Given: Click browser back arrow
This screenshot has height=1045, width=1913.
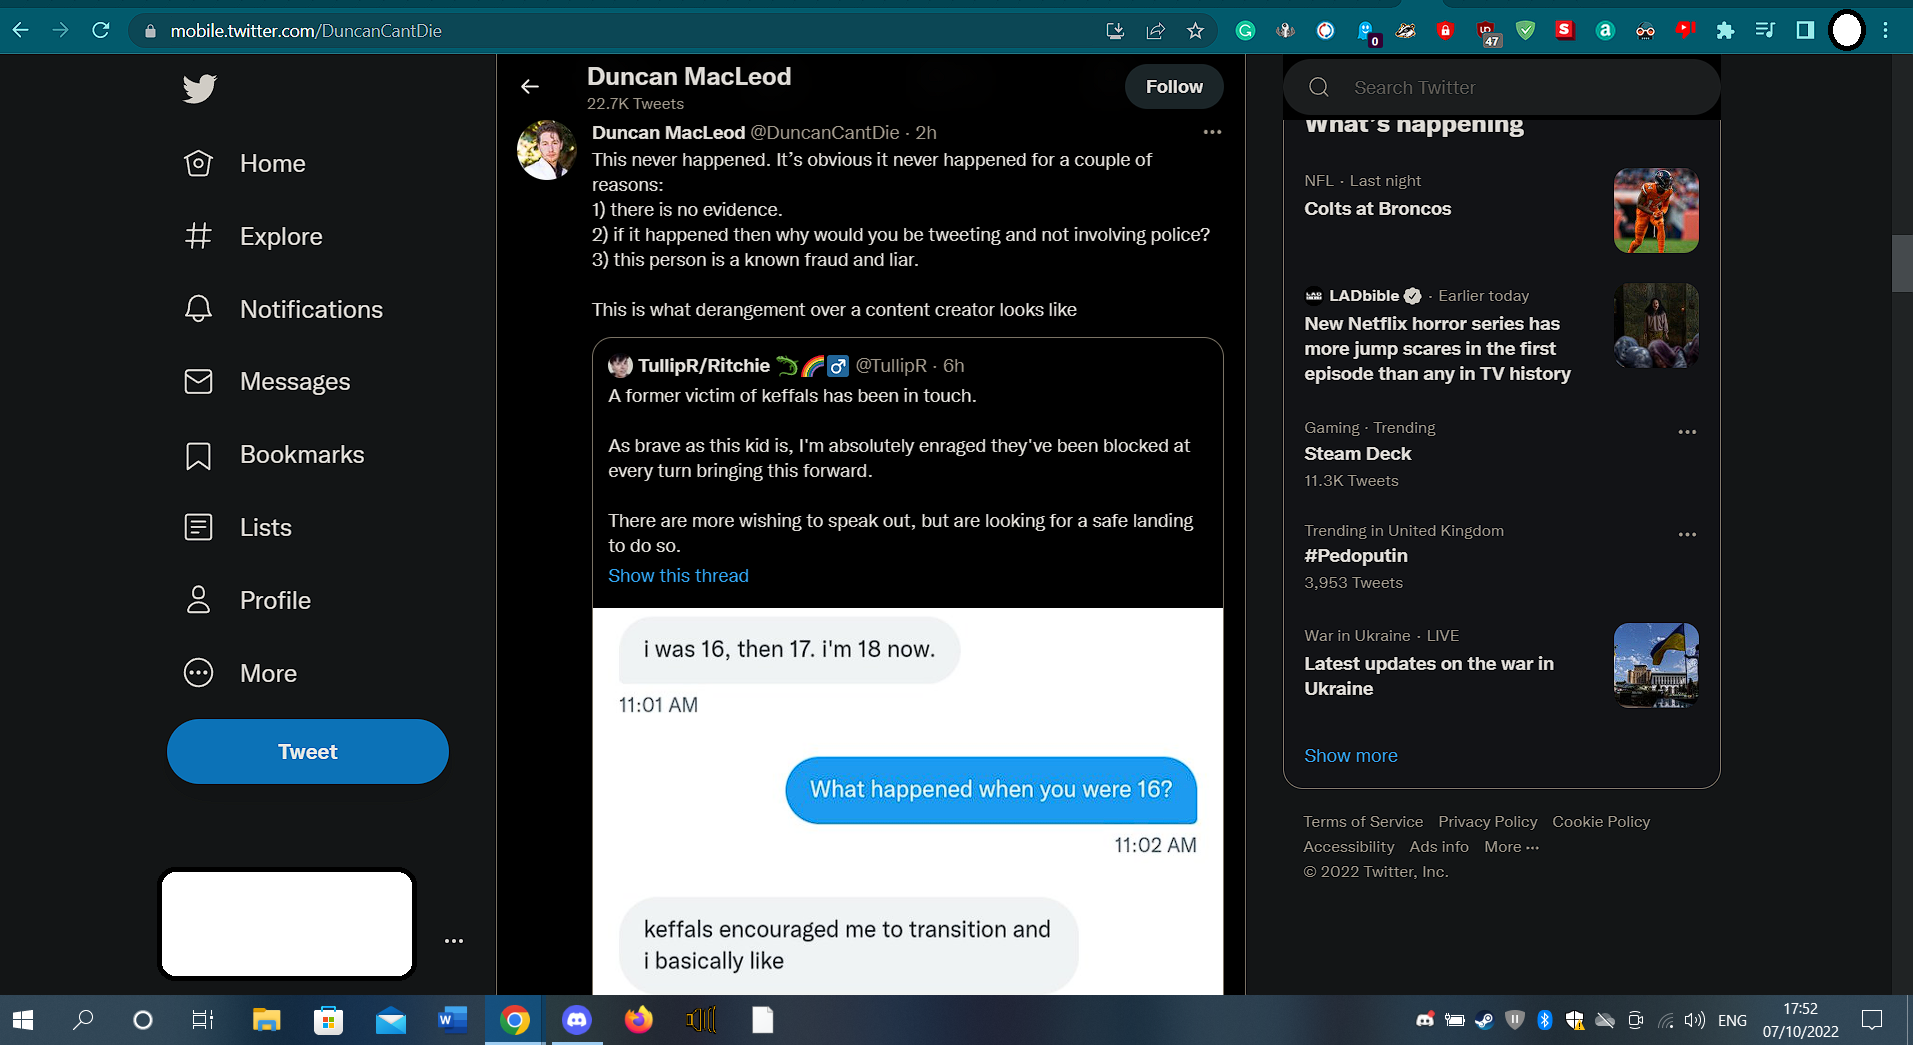Looking at the screenshot, I should pos(21,30).
